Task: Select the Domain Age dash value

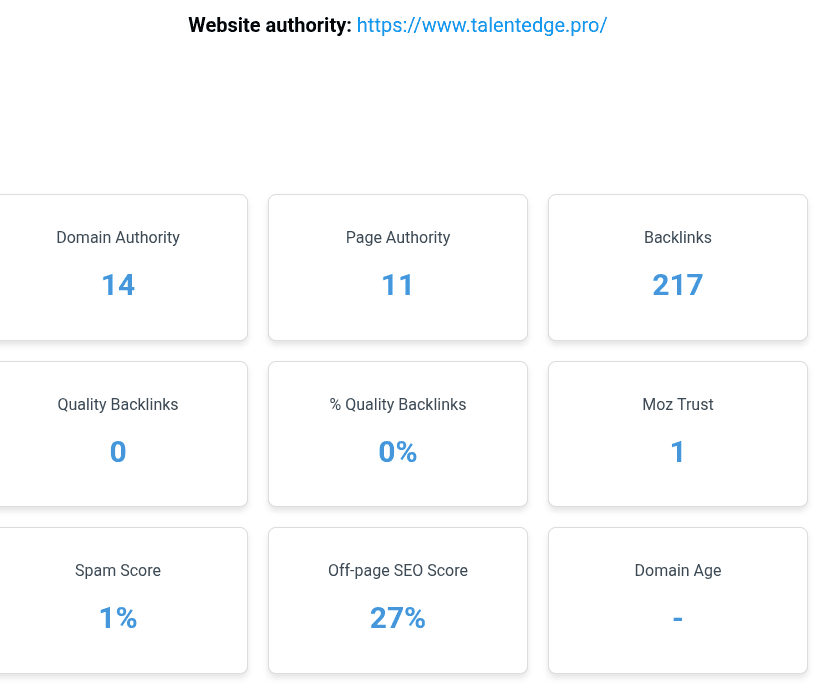Action: click(x=678, y=618)
